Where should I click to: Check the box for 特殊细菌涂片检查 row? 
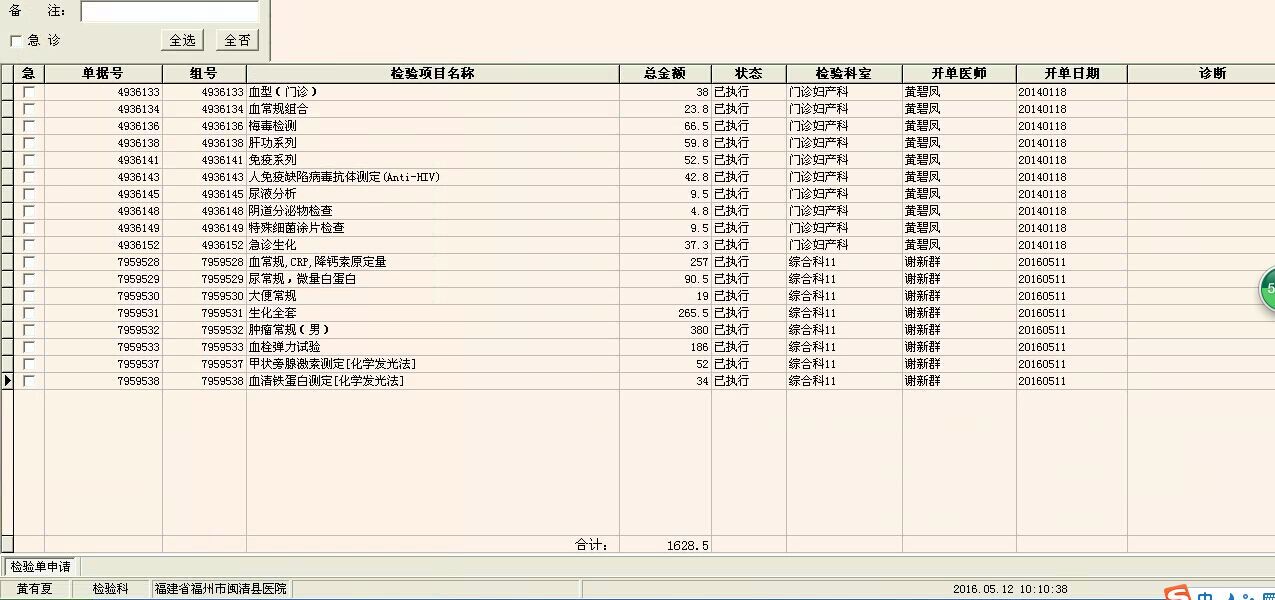pos(29,228)
